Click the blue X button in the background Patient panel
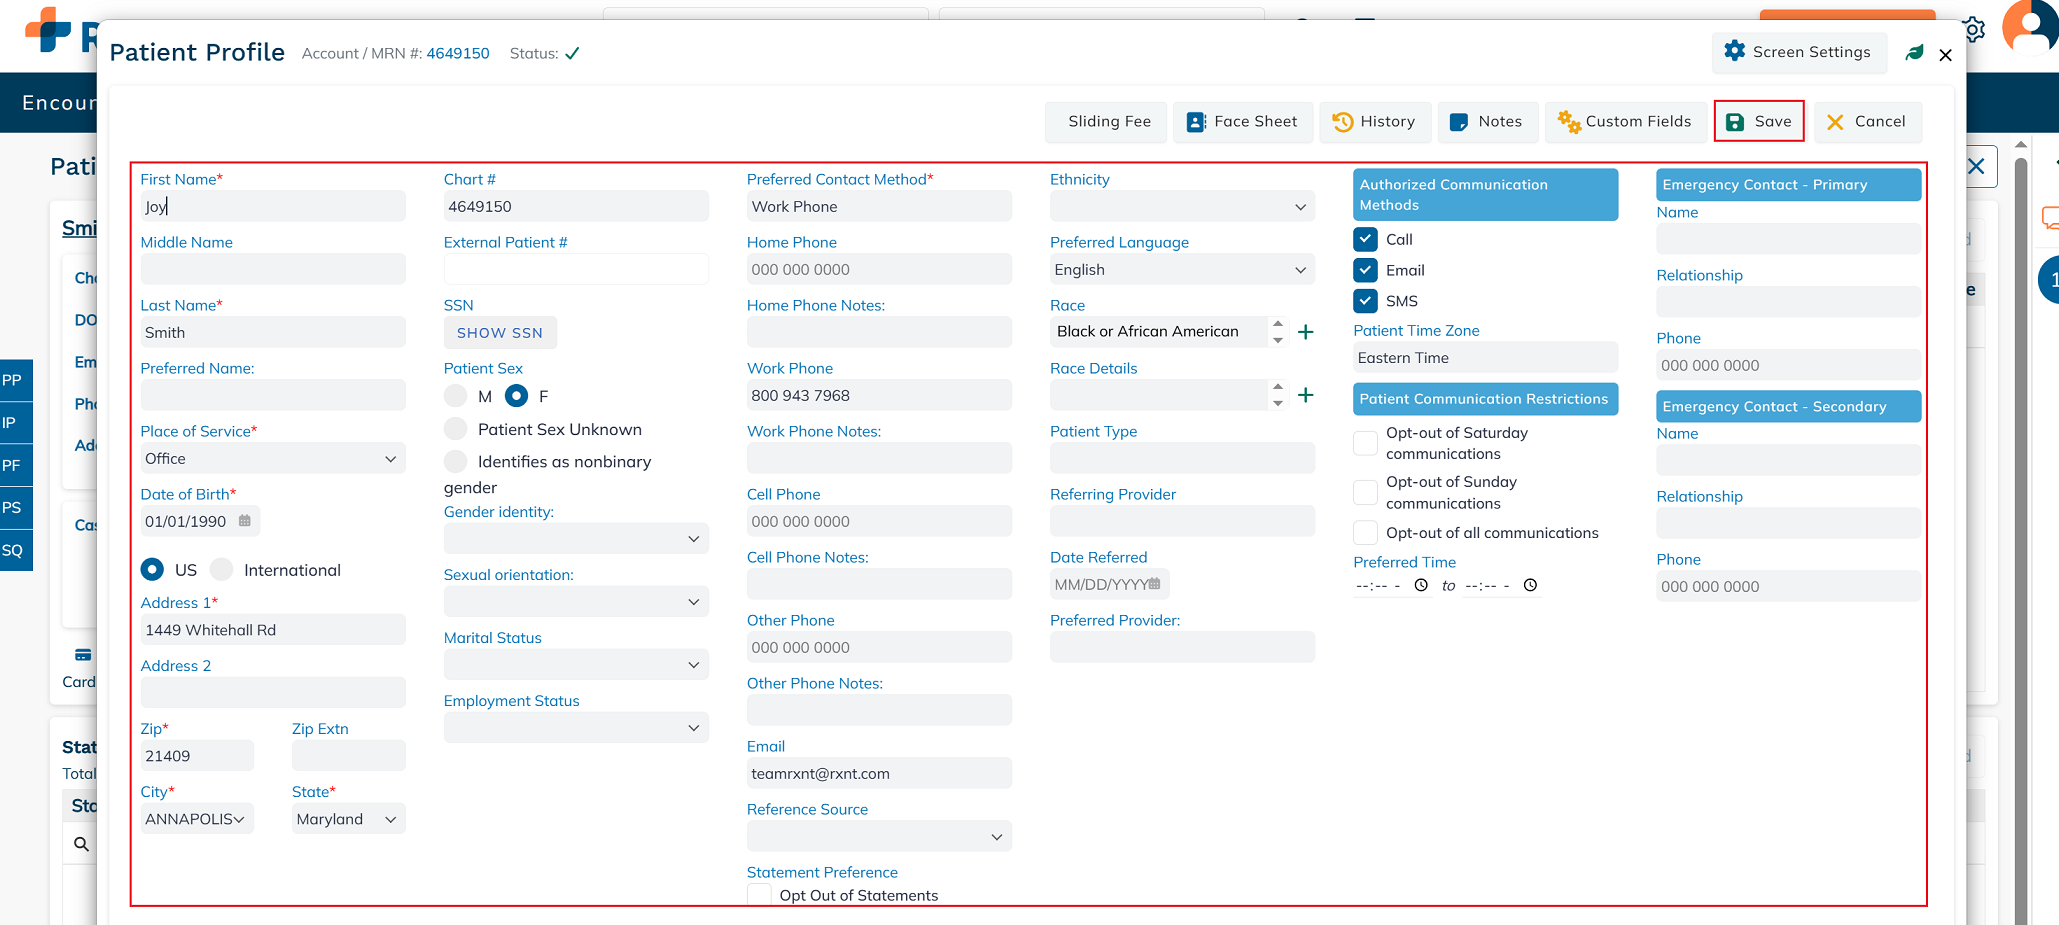The width and height of the screenshot is (2059, 925). pos(1977,167)
